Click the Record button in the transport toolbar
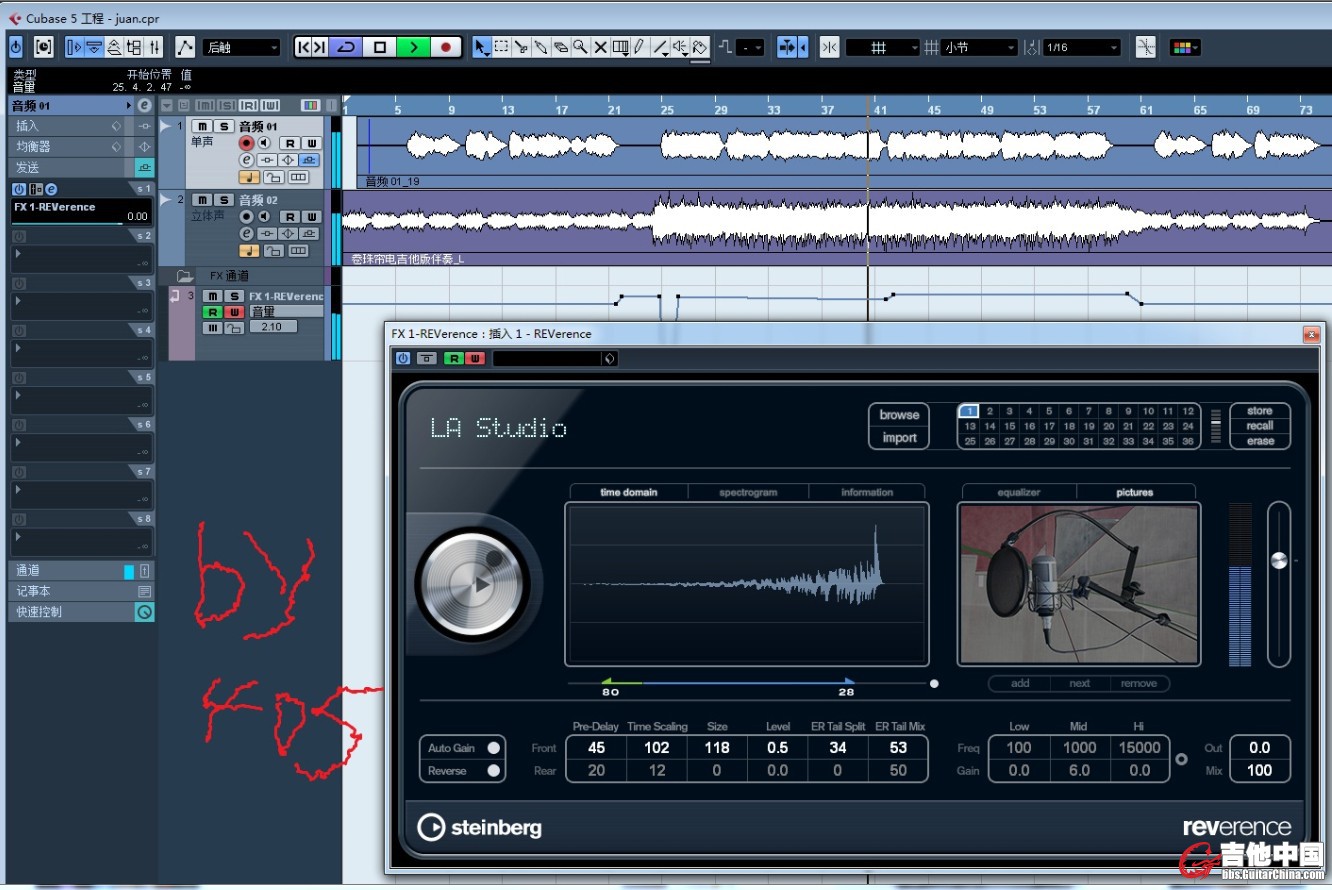The image size is (1332, 890). (446, 47)
